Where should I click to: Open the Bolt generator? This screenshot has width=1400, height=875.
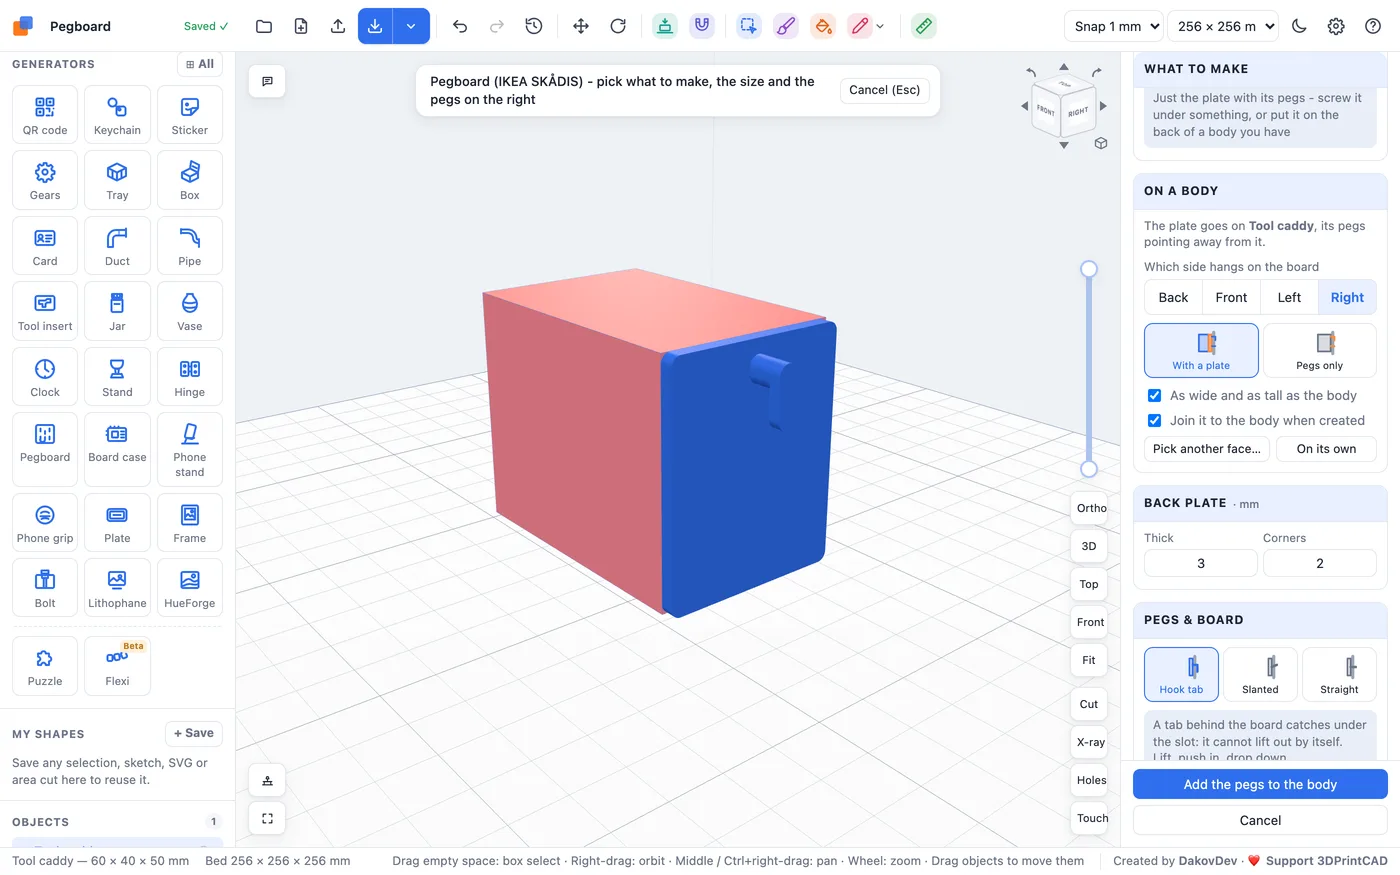coord(45,588)
